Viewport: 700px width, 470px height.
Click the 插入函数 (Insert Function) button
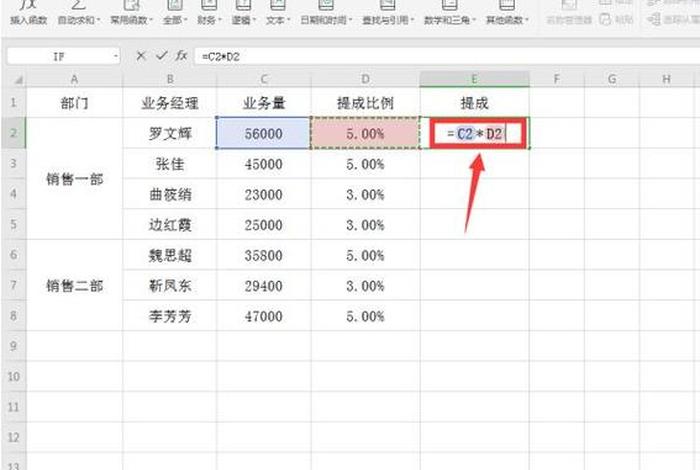[28, 13]
